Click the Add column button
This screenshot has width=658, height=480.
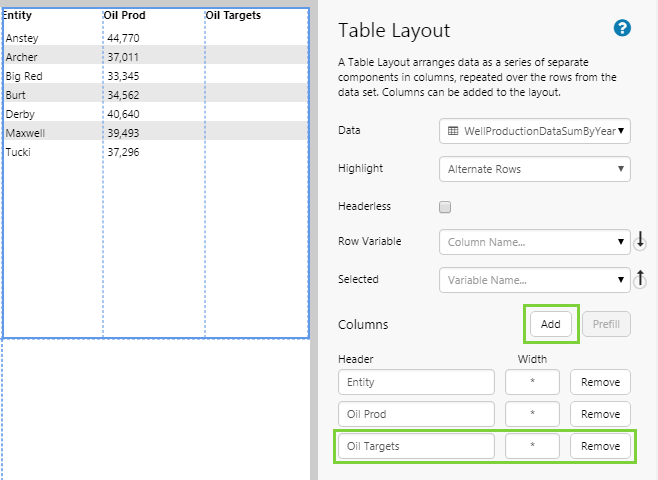[x=550, y=324]
